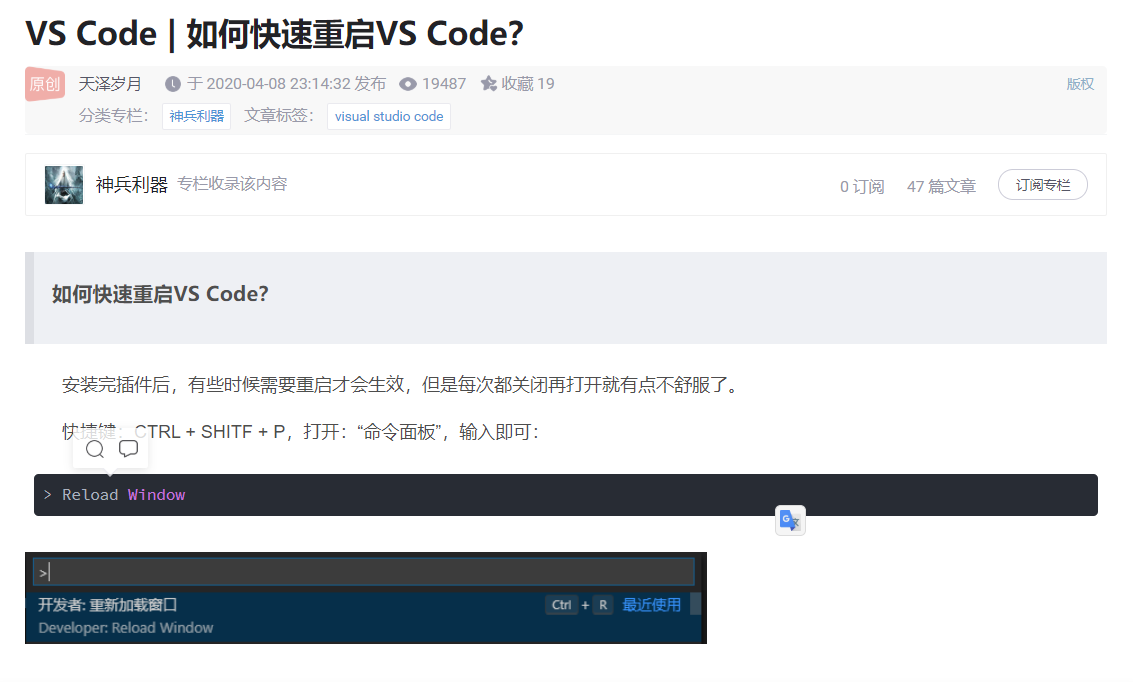1133x682 pixels.
Task: Click the Reload Window code block
Action: (566, 495)
